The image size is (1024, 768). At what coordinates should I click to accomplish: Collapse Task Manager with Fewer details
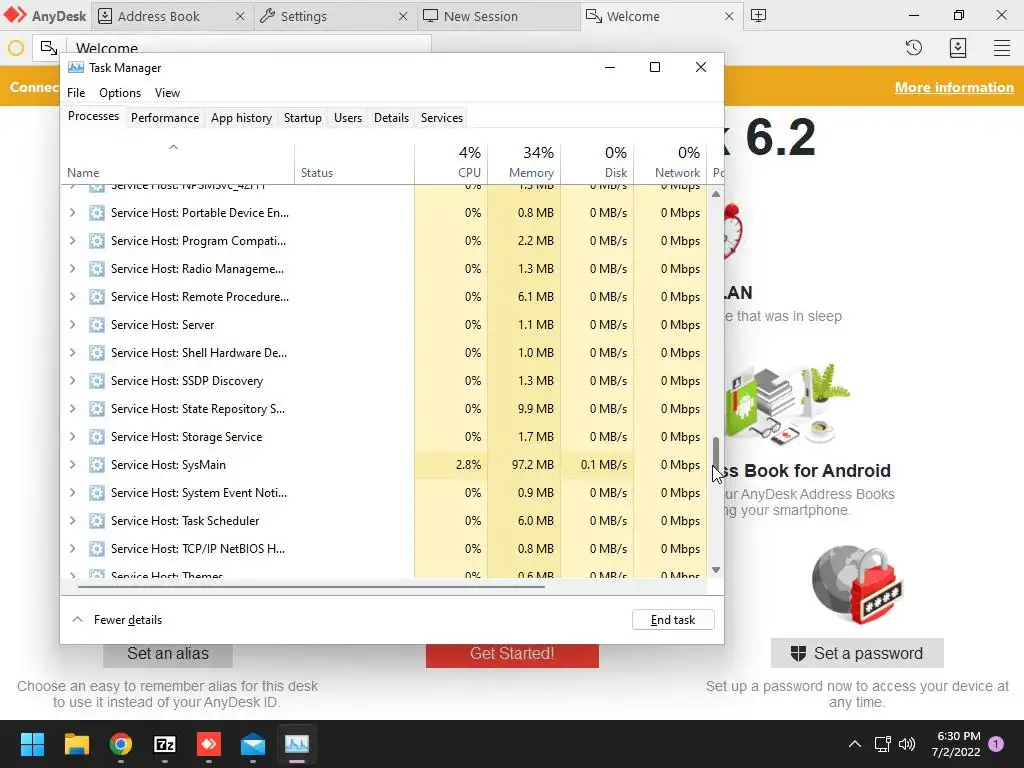(x=117, y=620)
